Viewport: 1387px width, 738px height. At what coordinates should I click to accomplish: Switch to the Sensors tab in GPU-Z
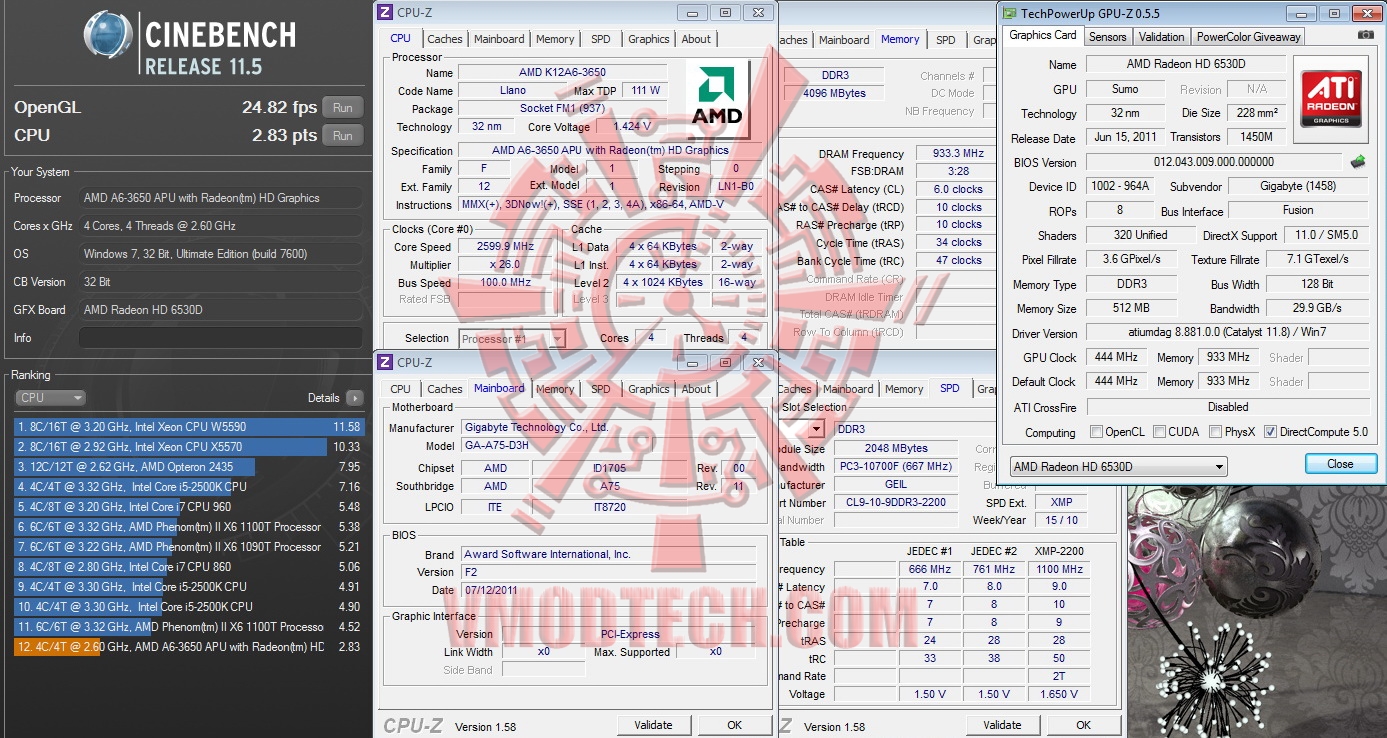(x=1108, y=37)
